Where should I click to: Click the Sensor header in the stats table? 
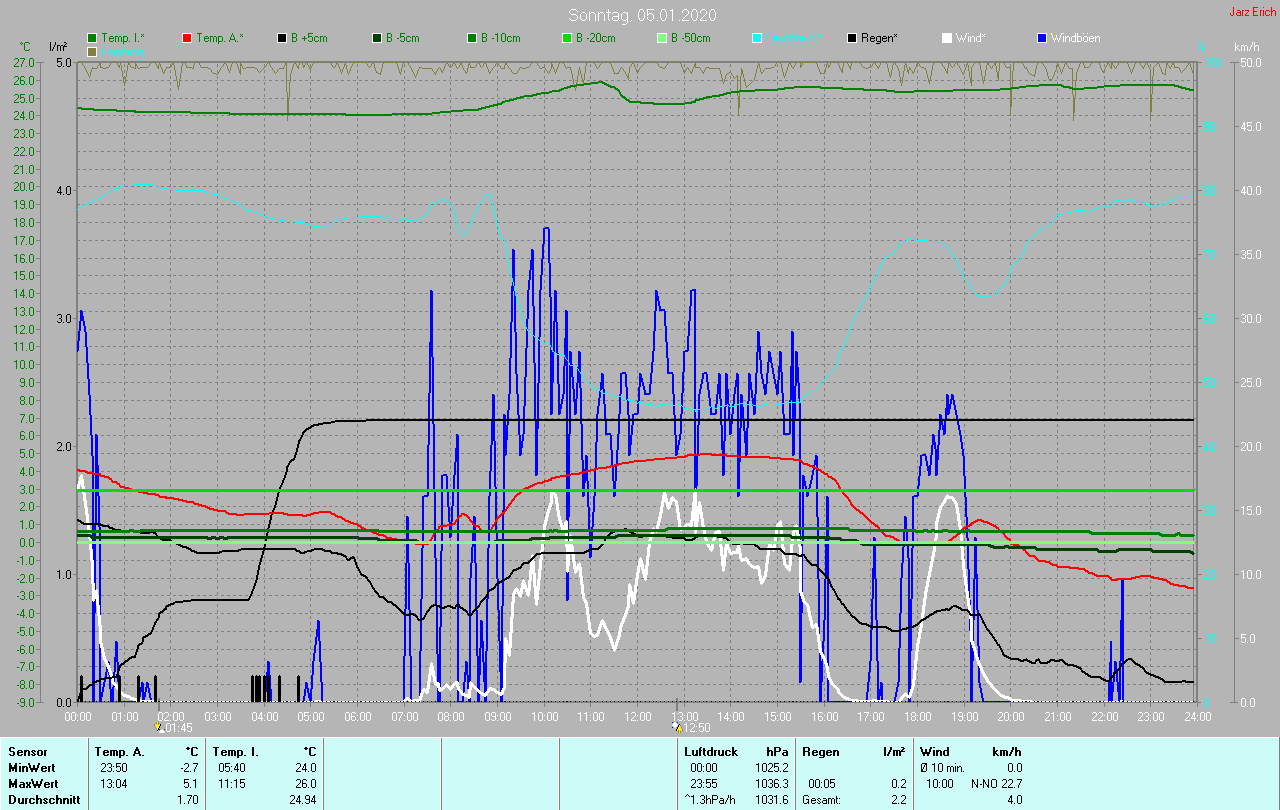[27, 751]
